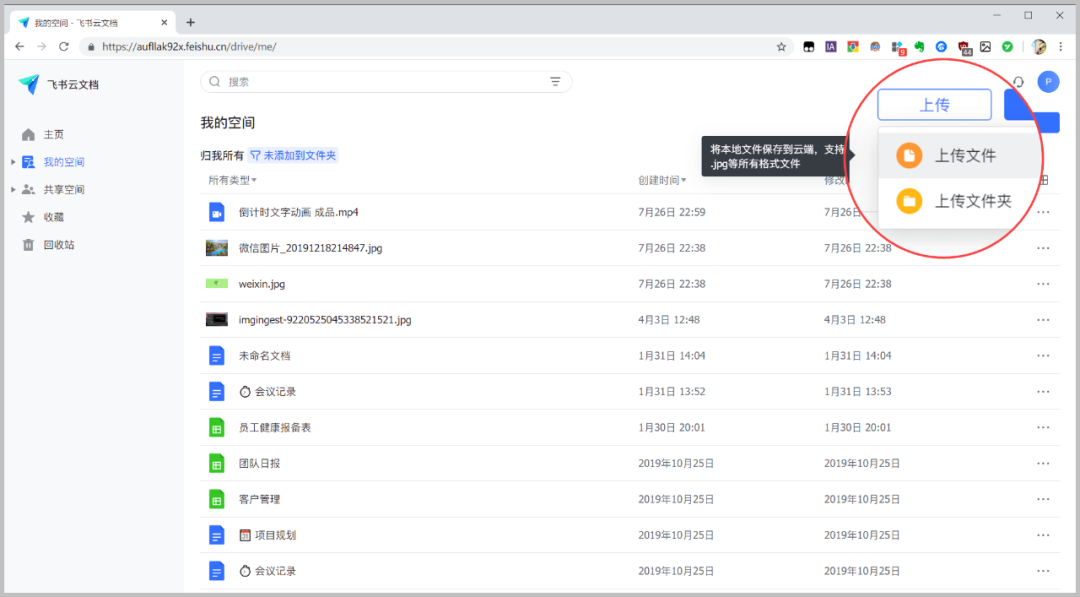Click the browser address bar URL

coord(189,47)
